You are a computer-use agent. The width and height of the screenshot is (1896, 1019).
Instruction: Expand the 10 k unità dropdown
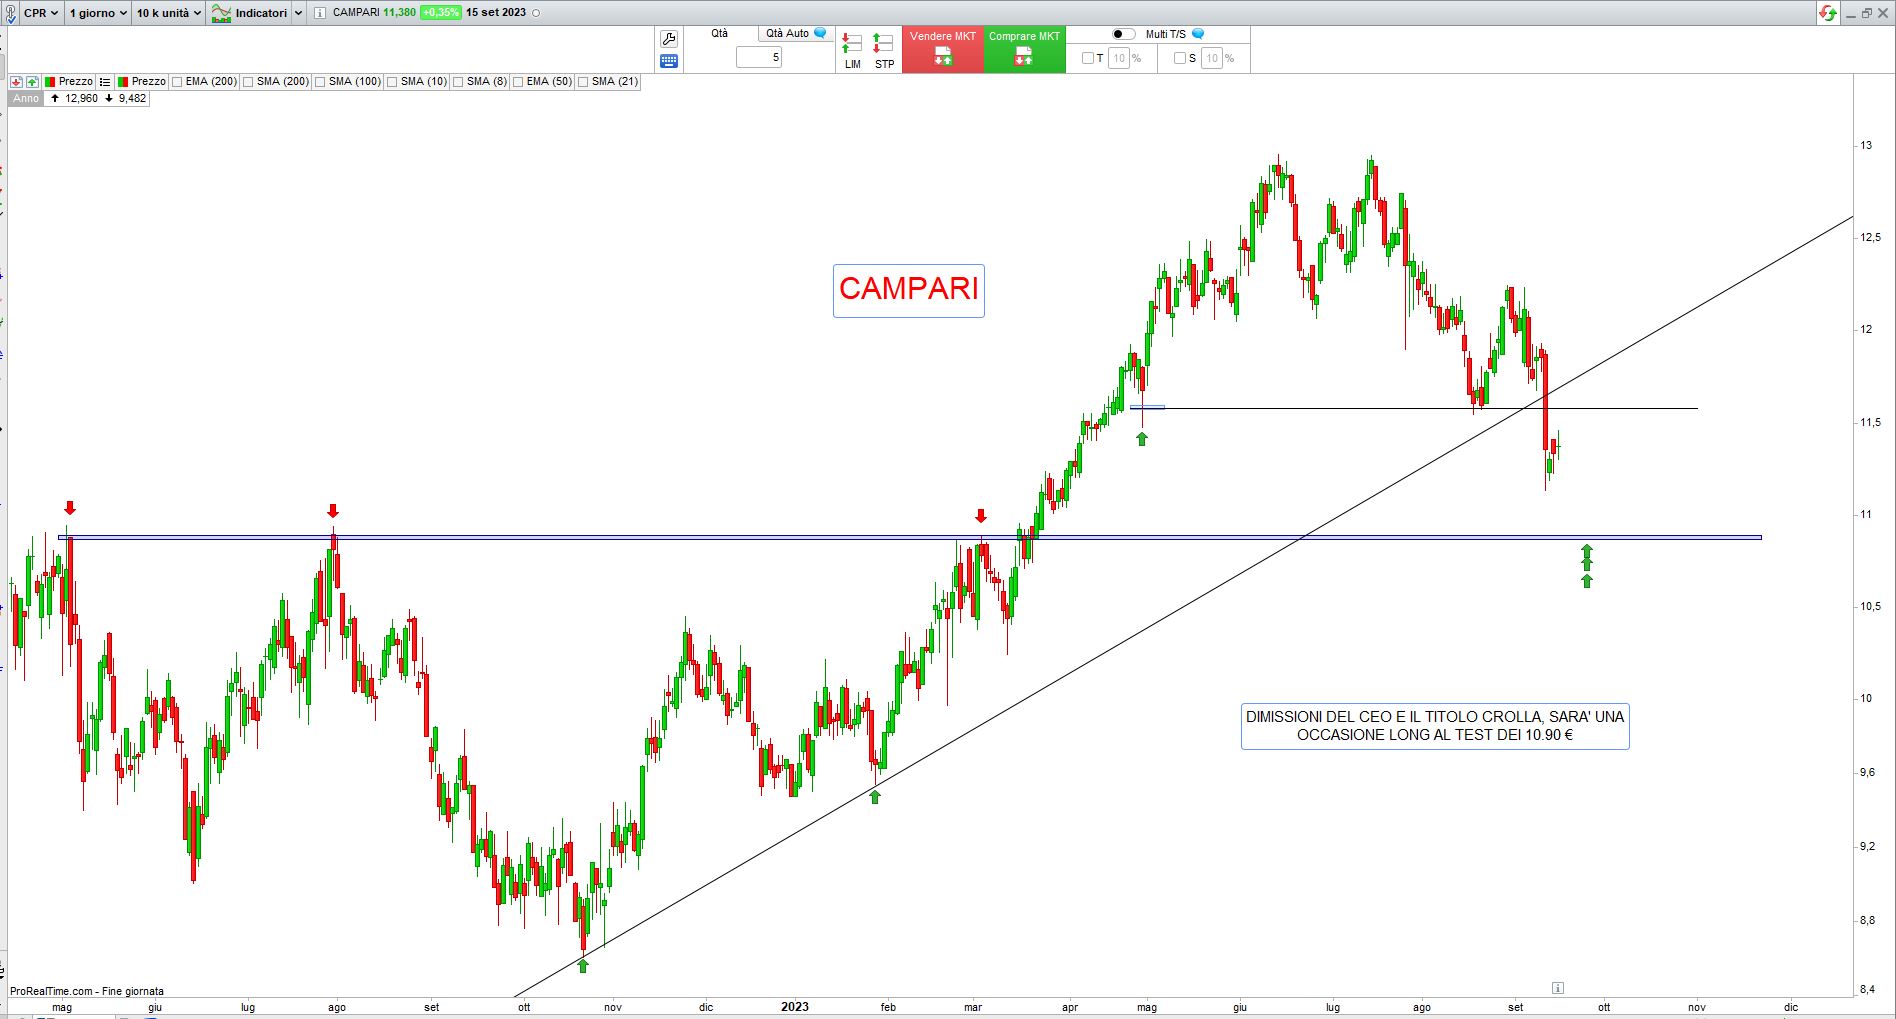pos(168,13)
